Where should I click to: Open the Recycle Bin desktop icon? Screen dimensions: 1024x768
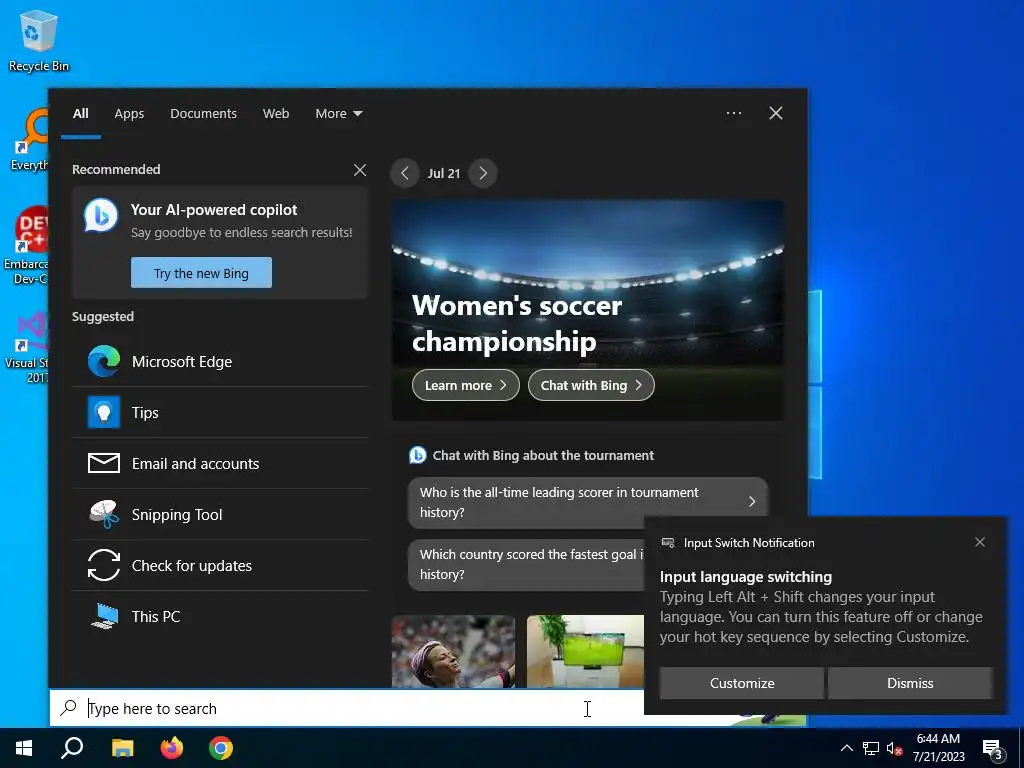pyautogui.click(x=39, y=40)
